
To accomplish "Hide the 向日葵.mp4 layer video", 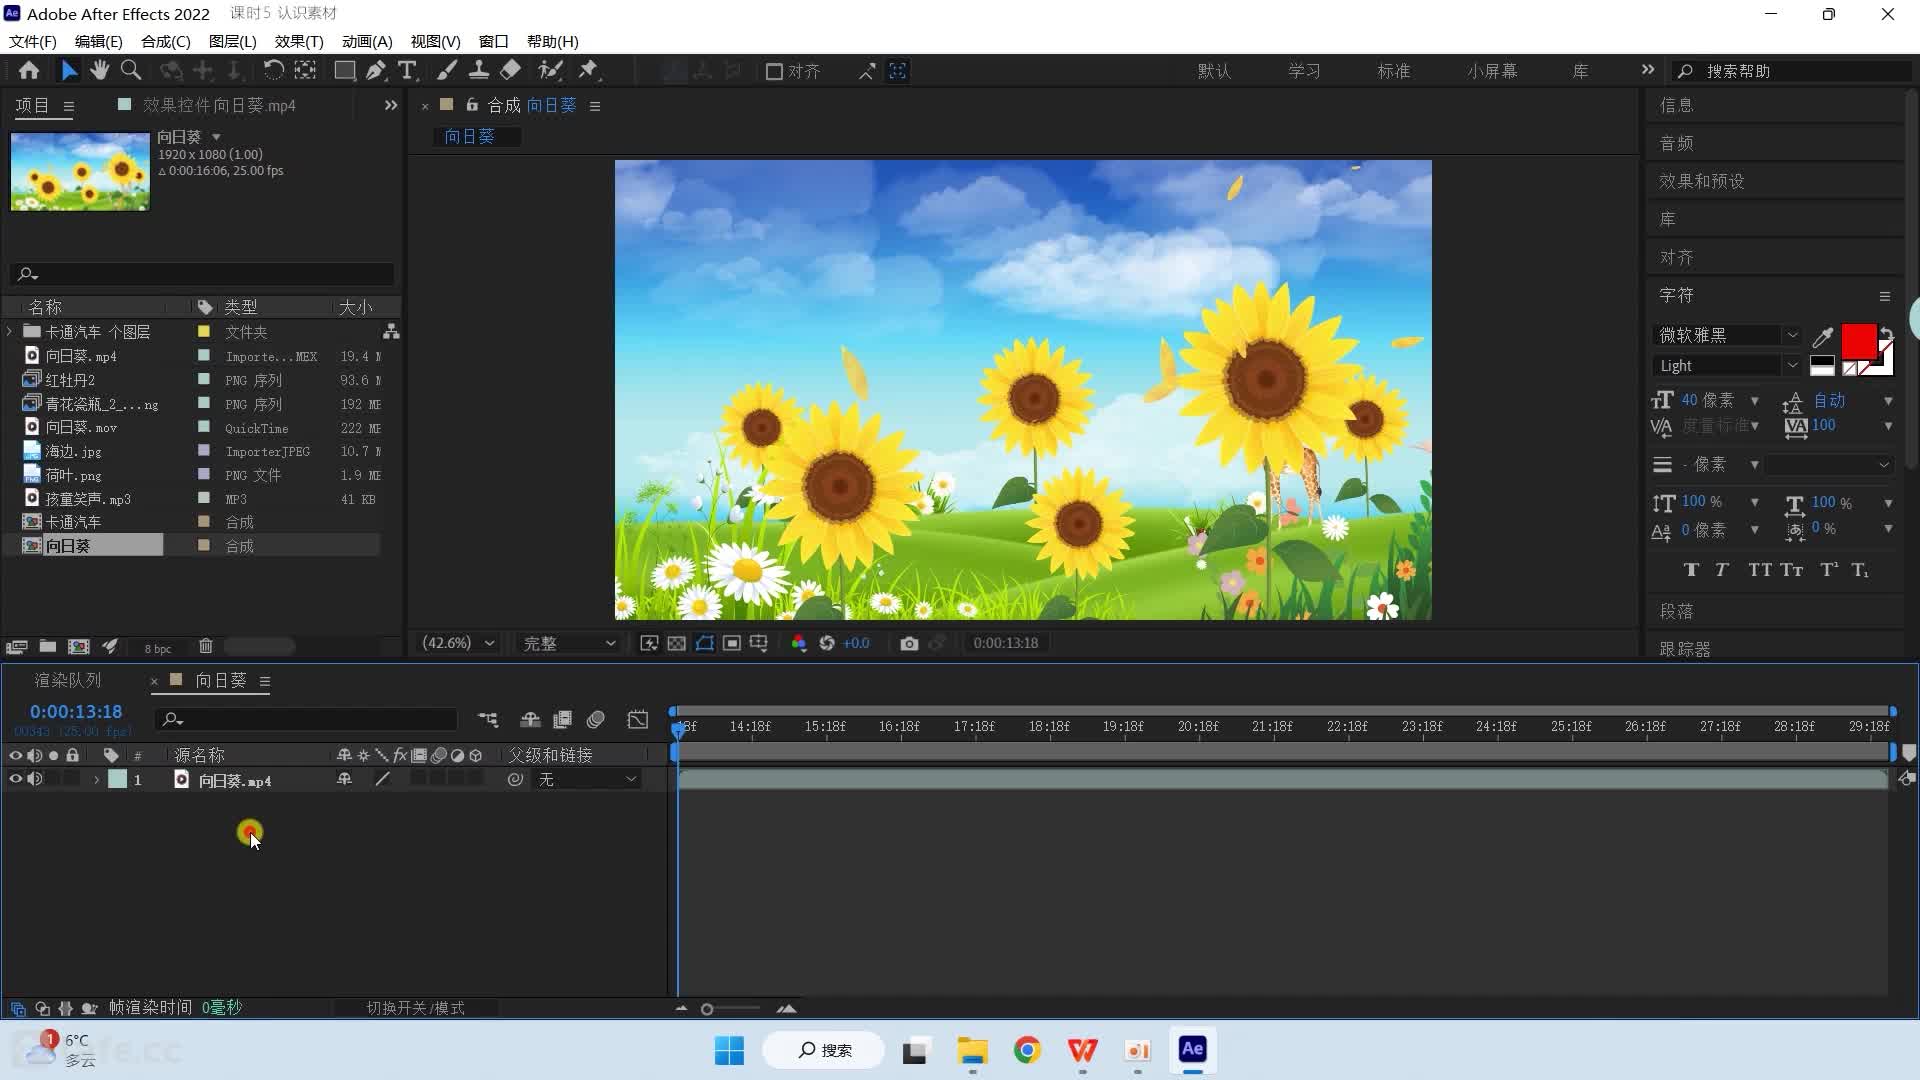I will tap(15, 779).
